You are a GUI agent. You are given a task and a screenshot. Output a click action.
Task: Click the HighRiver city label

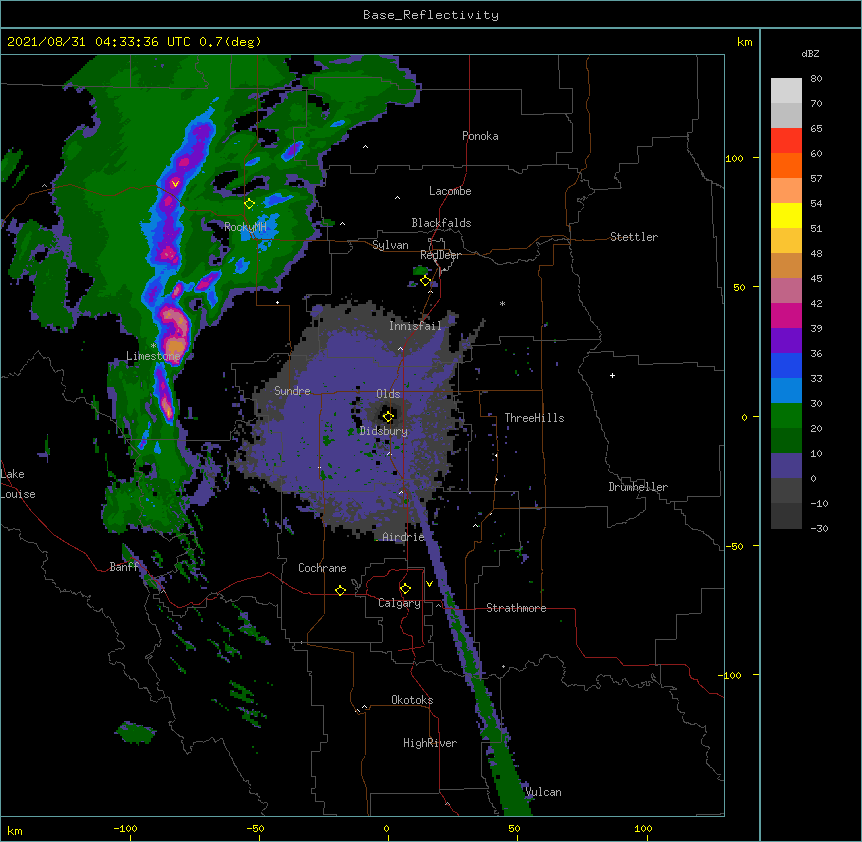pyautogui.click(x=430, y=743)
